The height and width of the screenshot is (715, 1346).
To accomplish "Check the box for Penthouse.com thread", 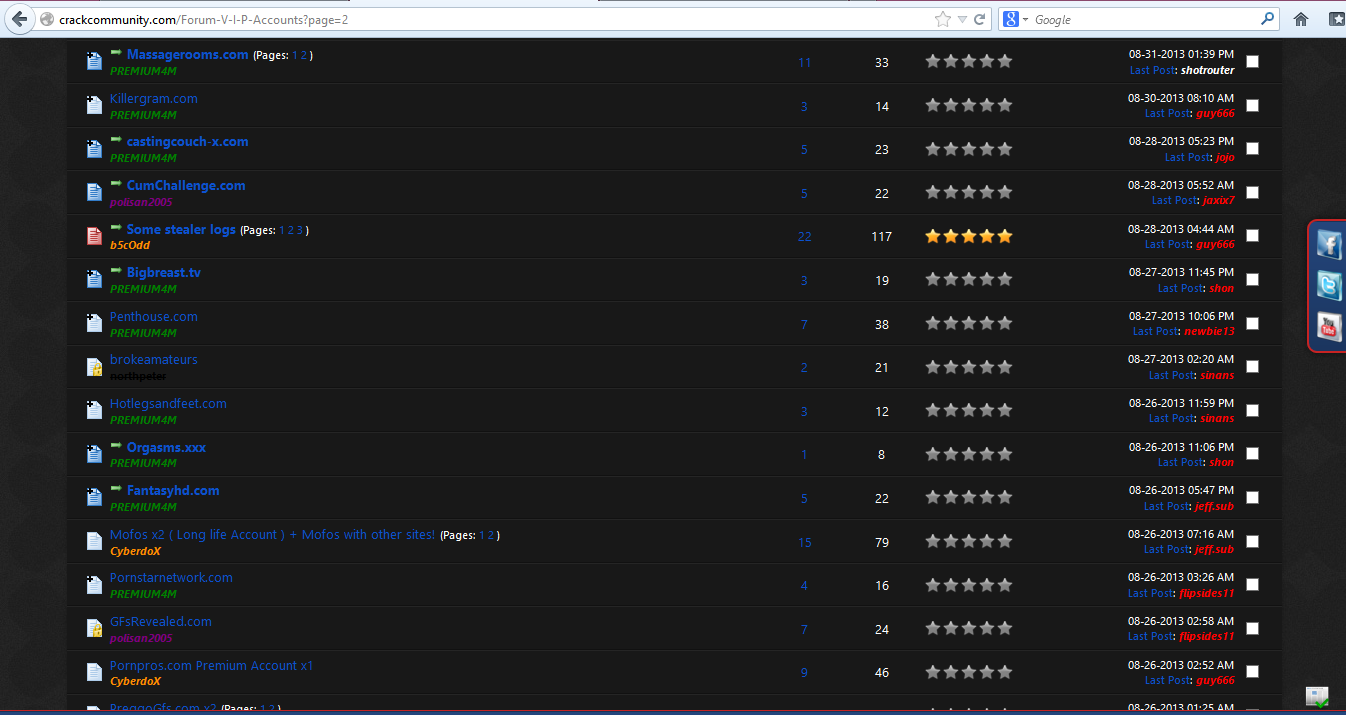I will pyautogui.click(x=1252, y=323).
